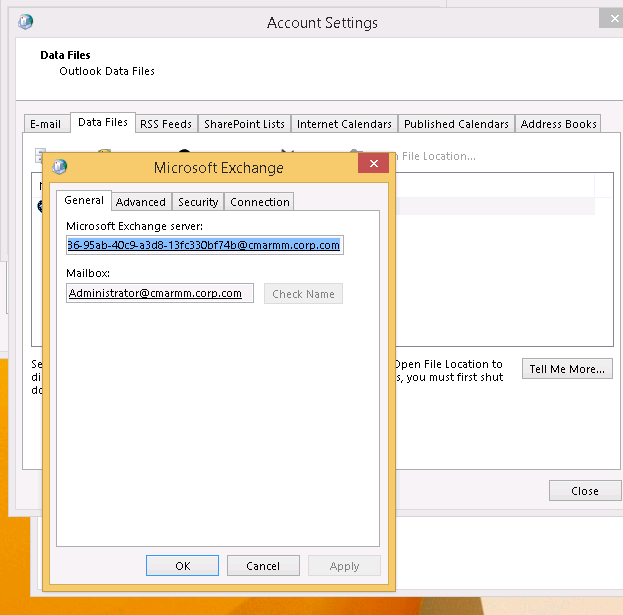Click the Microsoft Exchange dialog title icon
This screenshot has height=615, width=623.
tap(60, 167)
